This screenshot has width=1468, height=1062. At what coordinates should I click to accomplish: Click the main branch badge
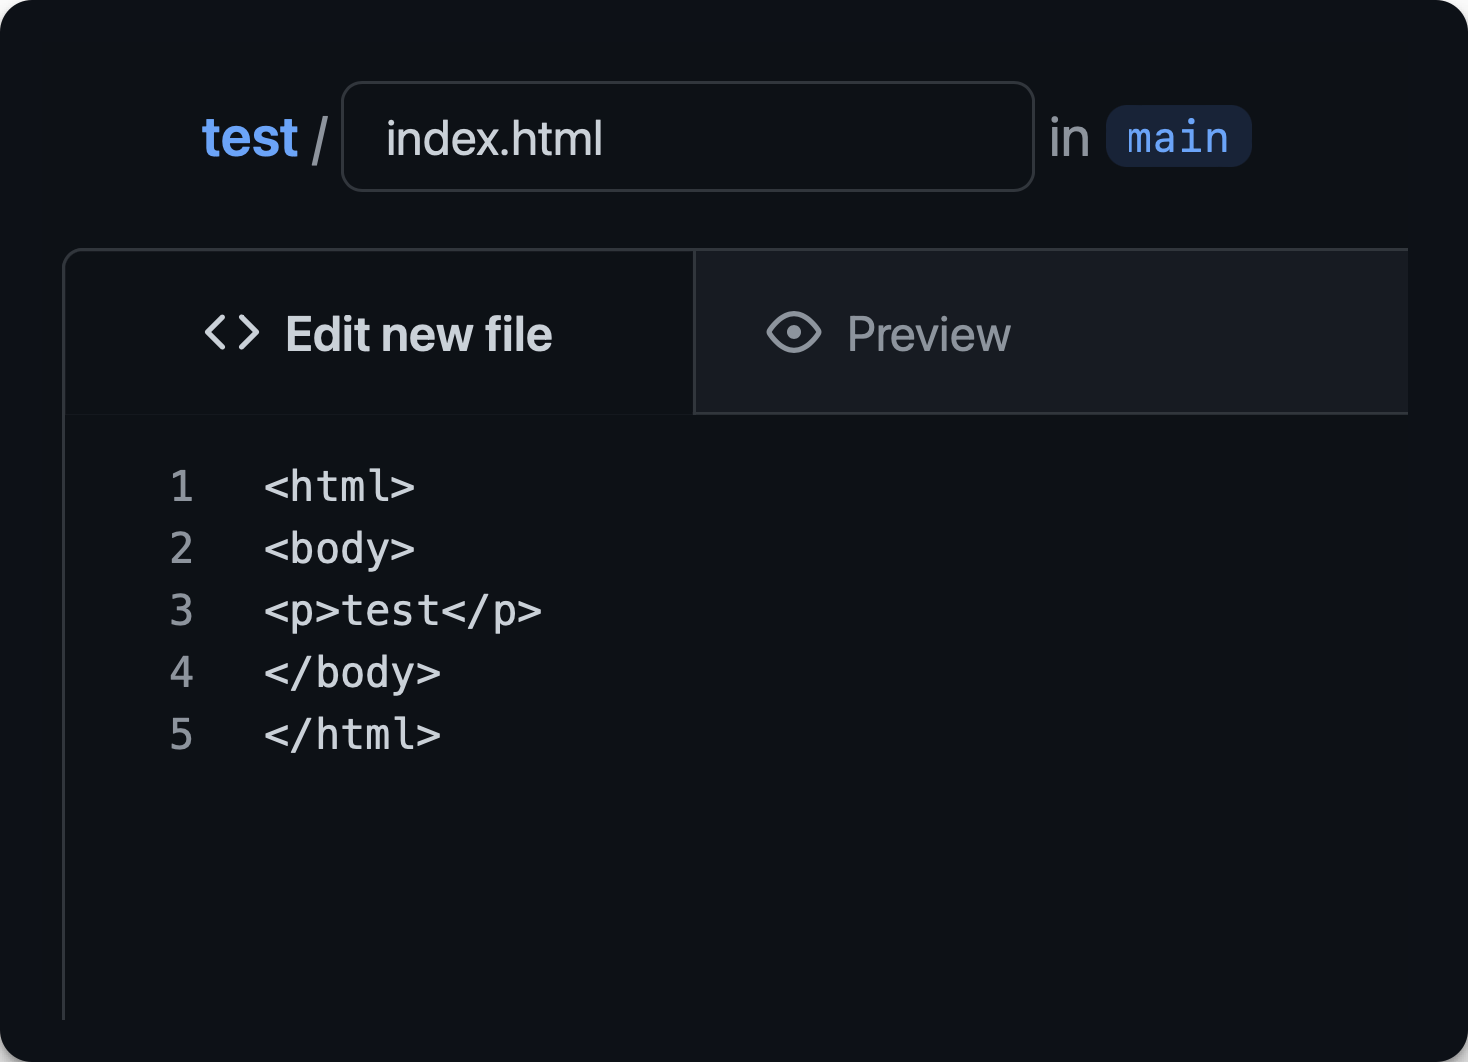coord(1177,137)
